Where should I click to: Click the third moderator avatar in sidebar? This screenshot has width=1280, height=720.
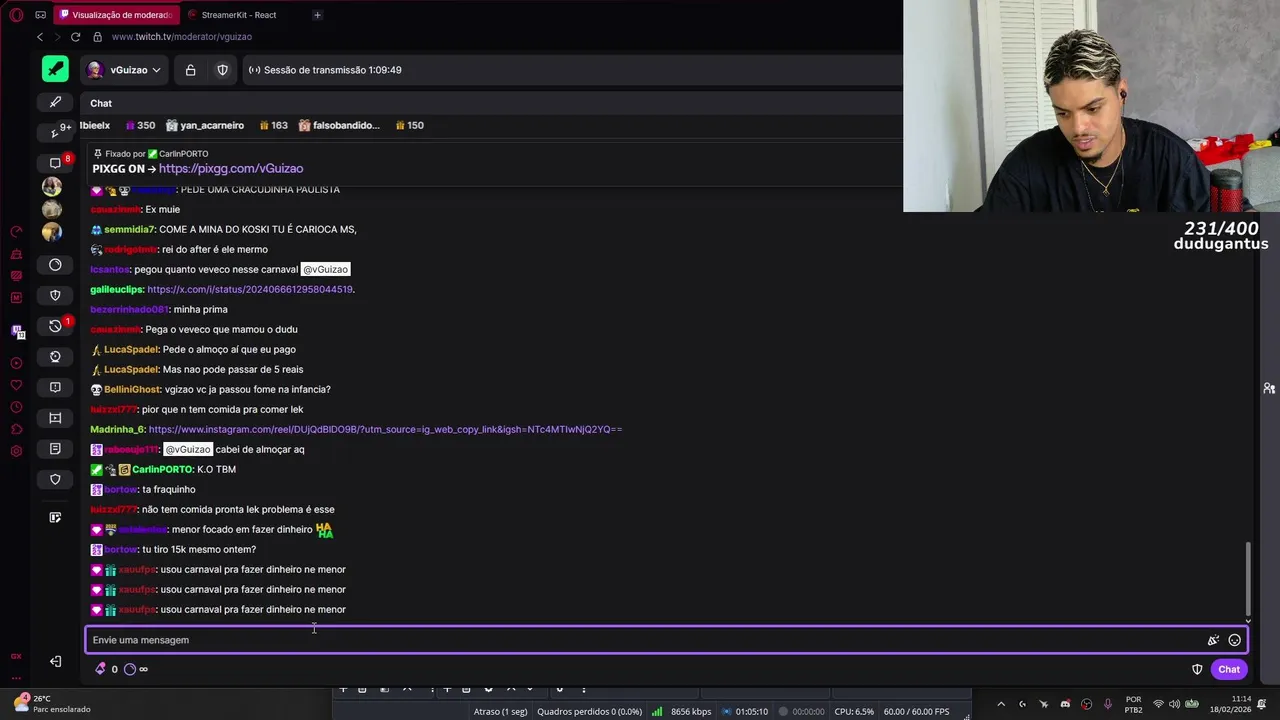coord(52,231)
